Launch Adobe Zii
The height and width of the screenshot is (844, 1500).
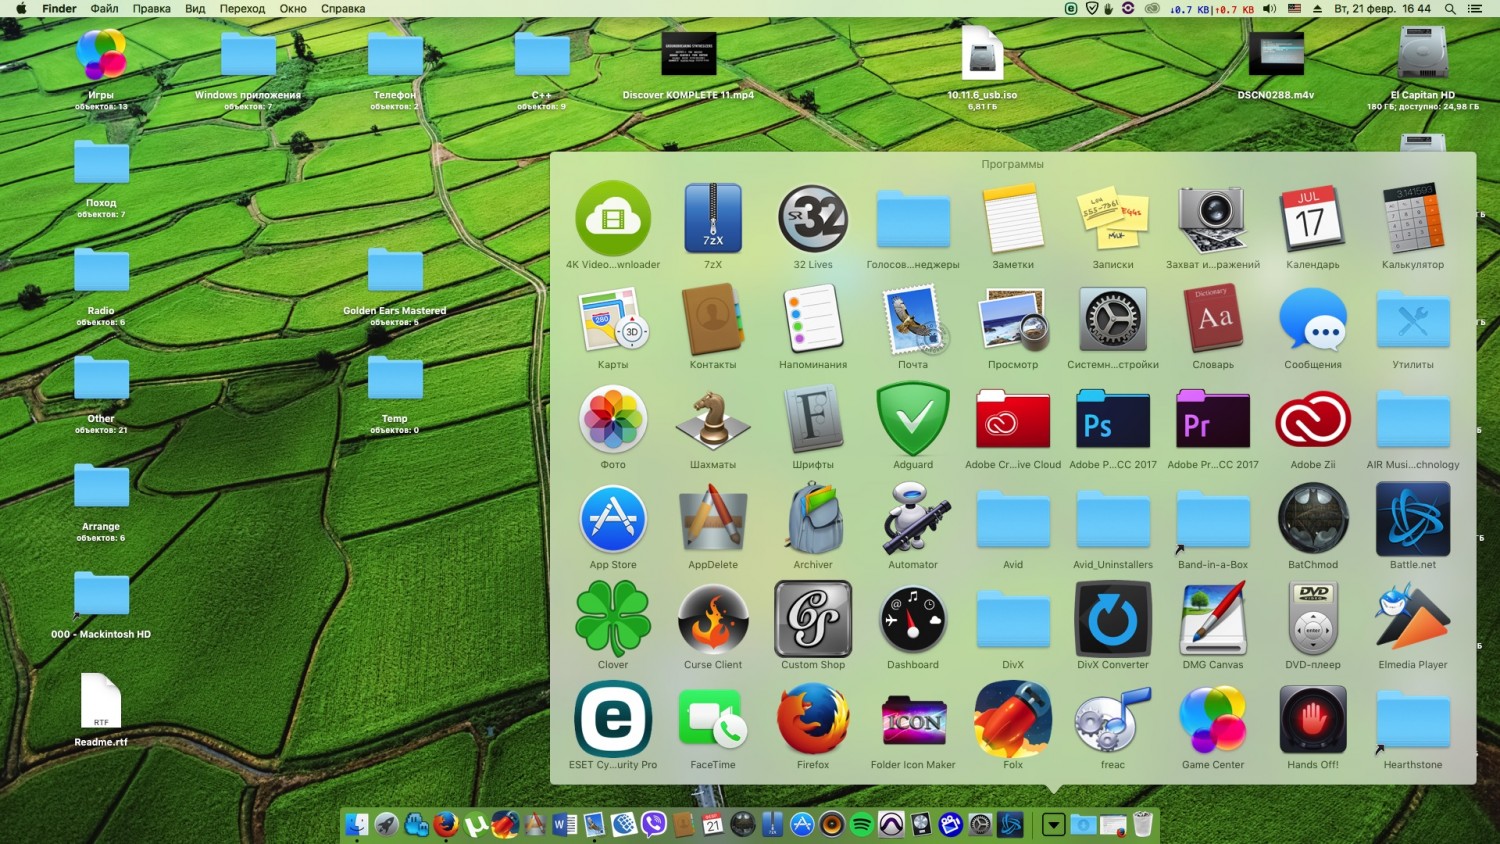(x=1313, y=419)
